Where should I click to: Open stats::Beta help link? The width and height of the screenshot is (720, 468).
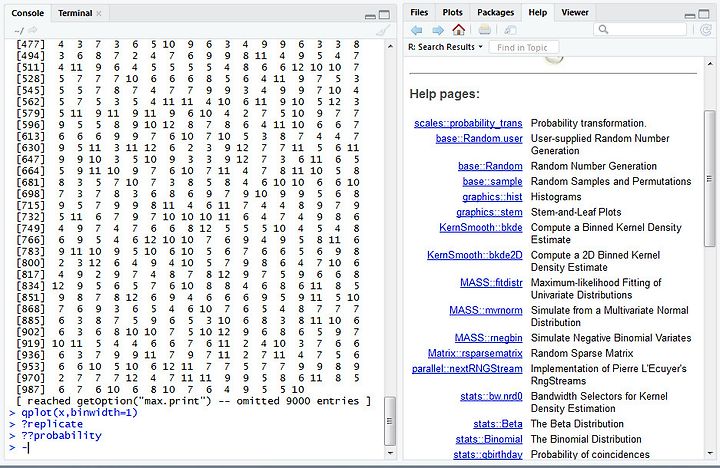(x=498, y=423)
